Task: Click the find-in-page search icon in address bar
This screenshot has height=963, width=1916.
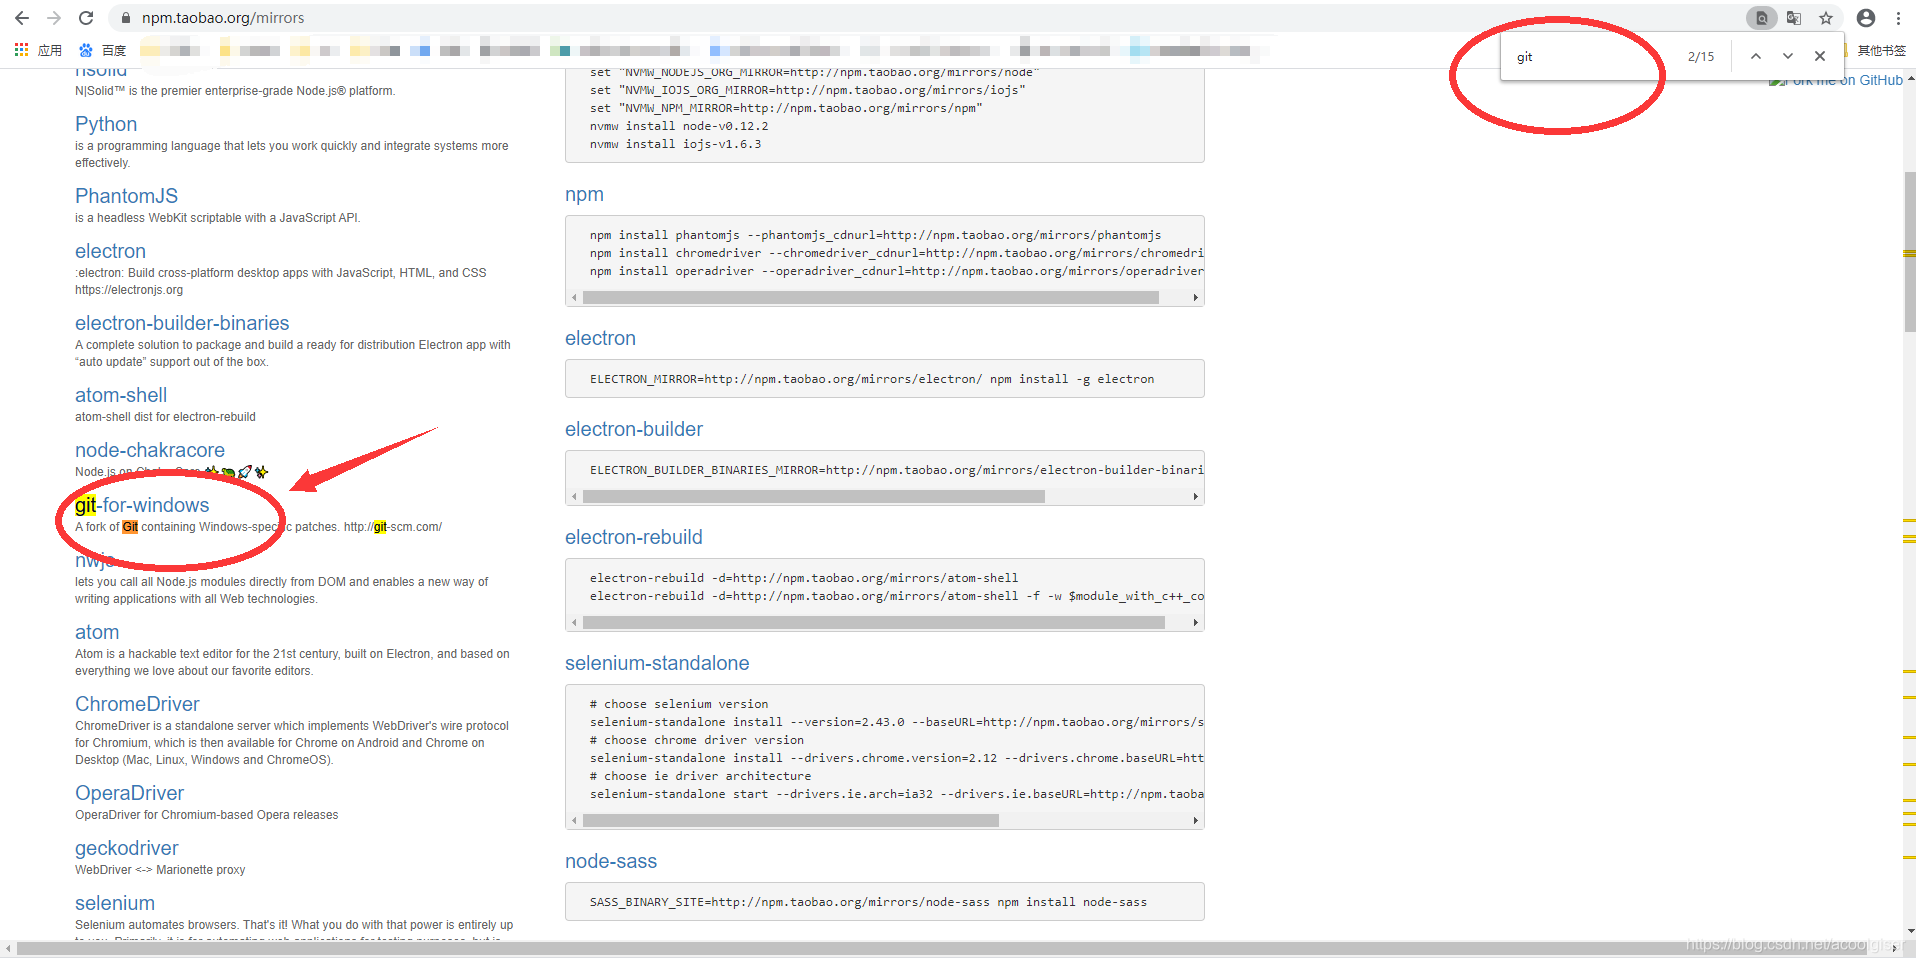Action: click(1762, 18)
